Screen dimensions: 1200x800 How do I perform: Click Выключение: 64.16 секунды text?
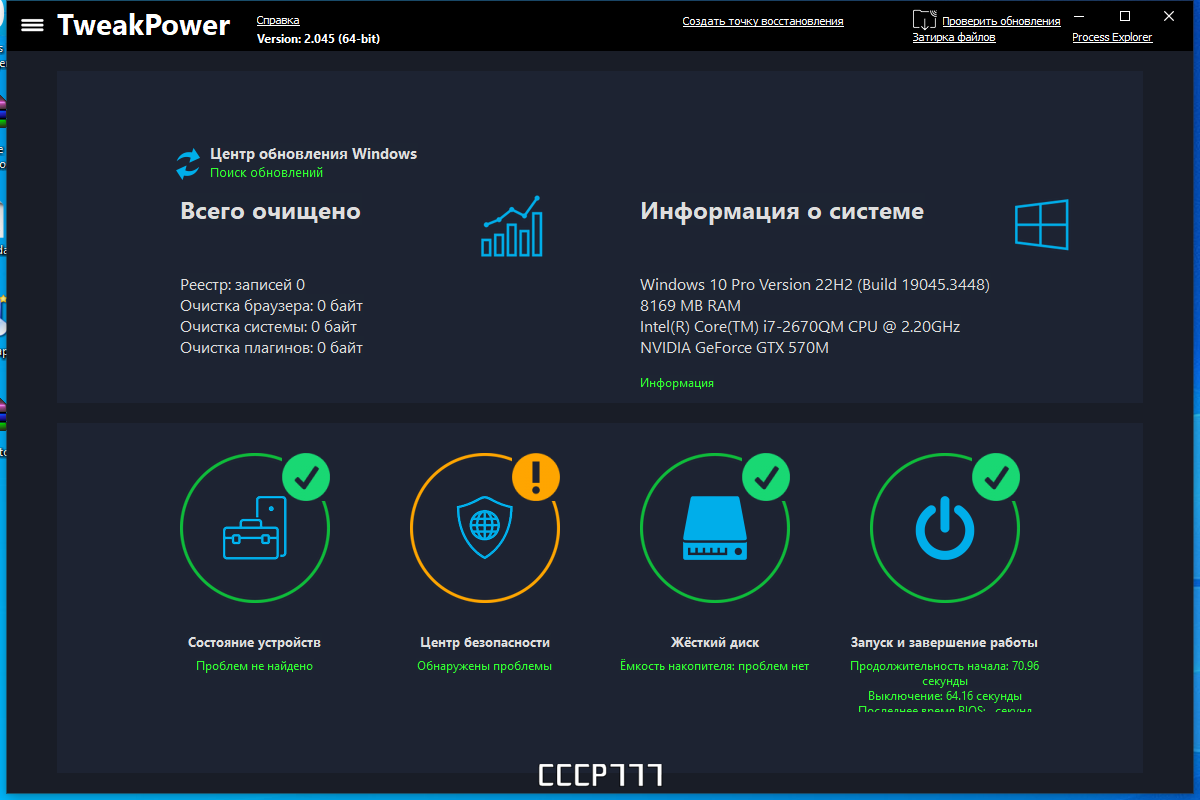pos(945,696)
